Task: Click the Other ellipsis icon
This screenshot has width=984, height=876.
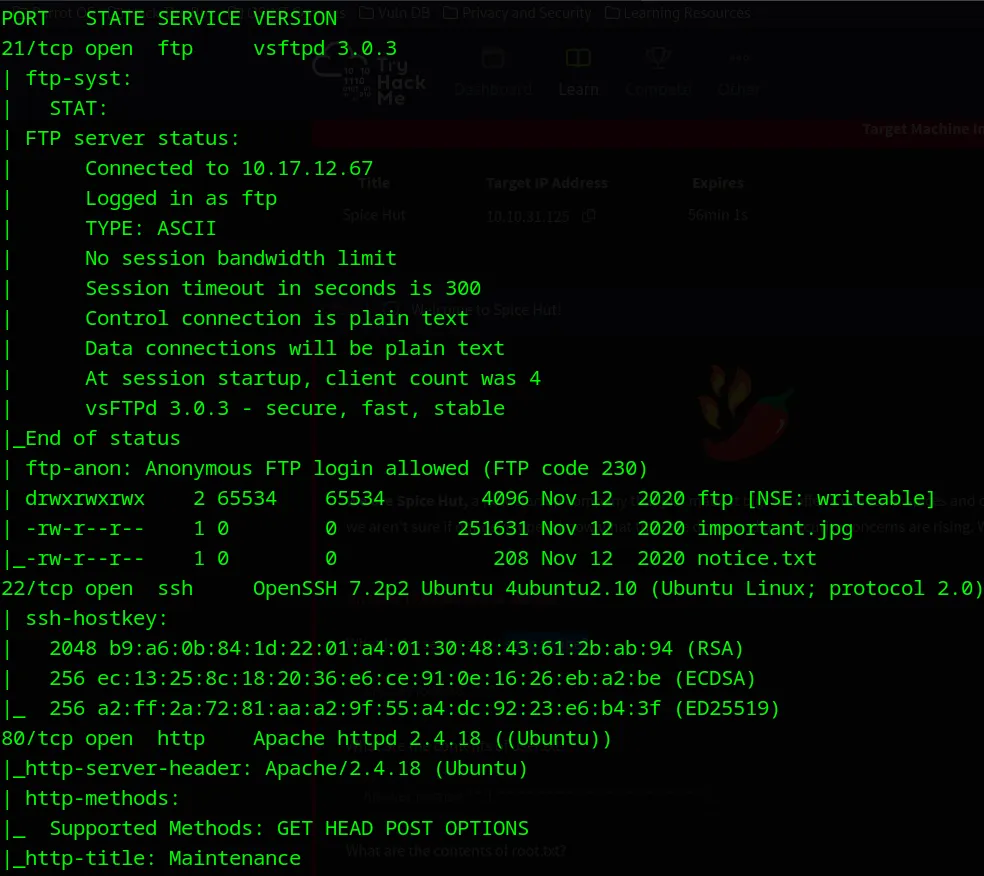Action: [x=739, y=60]
